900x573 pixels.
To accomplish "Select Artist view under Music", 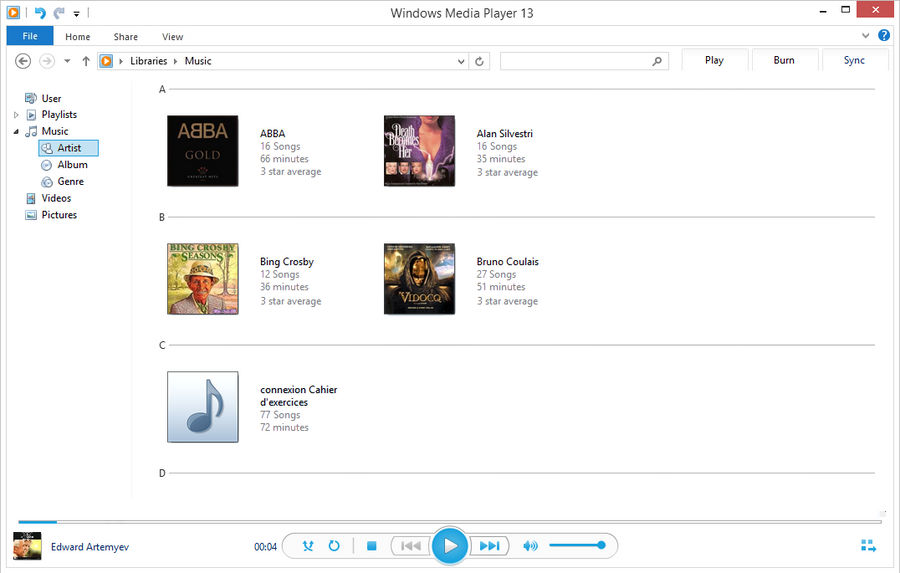I will pyautogui.click(x=69, y=148).
